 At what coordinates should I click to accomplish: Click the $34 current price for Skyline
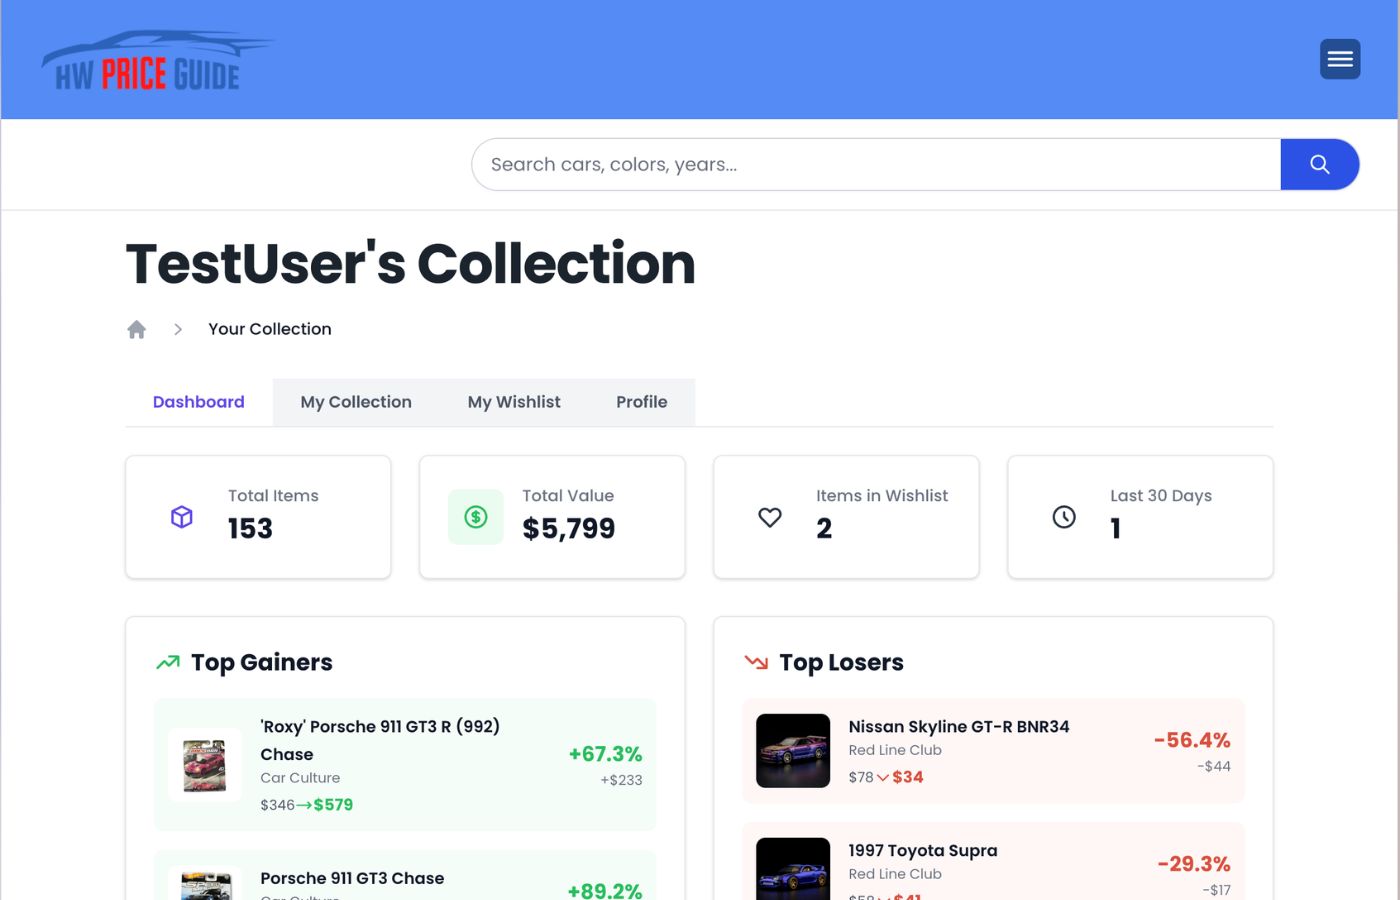tap(908, 777)
